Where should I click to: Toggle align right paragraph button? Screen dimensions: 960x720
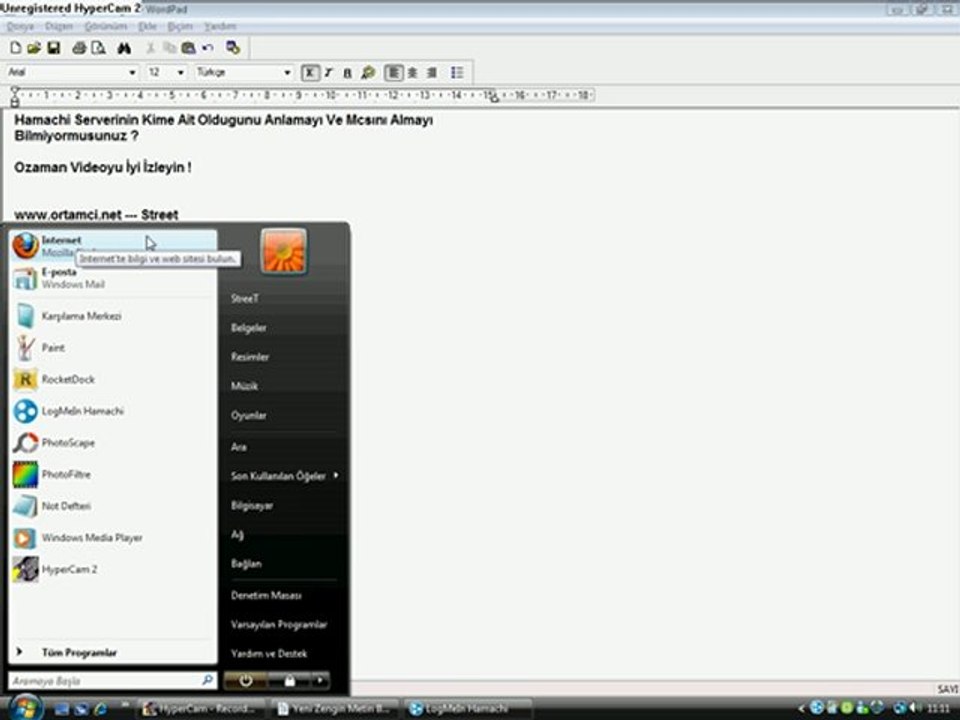(432, 73)
